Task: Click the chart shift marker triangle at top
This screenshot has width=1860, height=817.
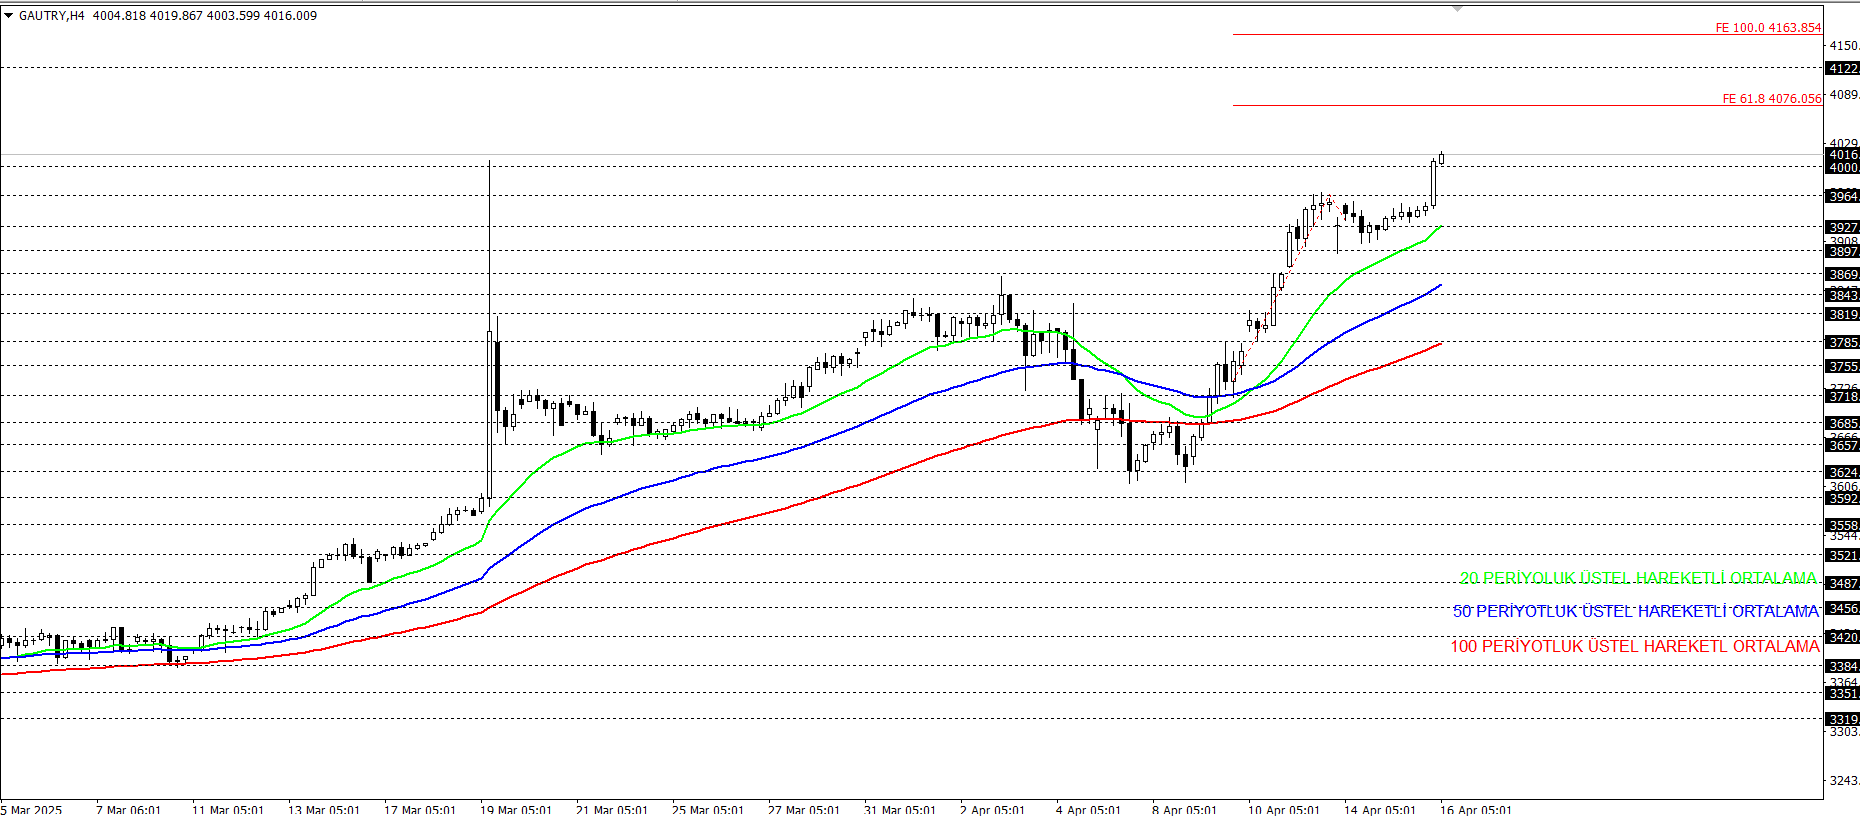Action: click(1457, 8)
